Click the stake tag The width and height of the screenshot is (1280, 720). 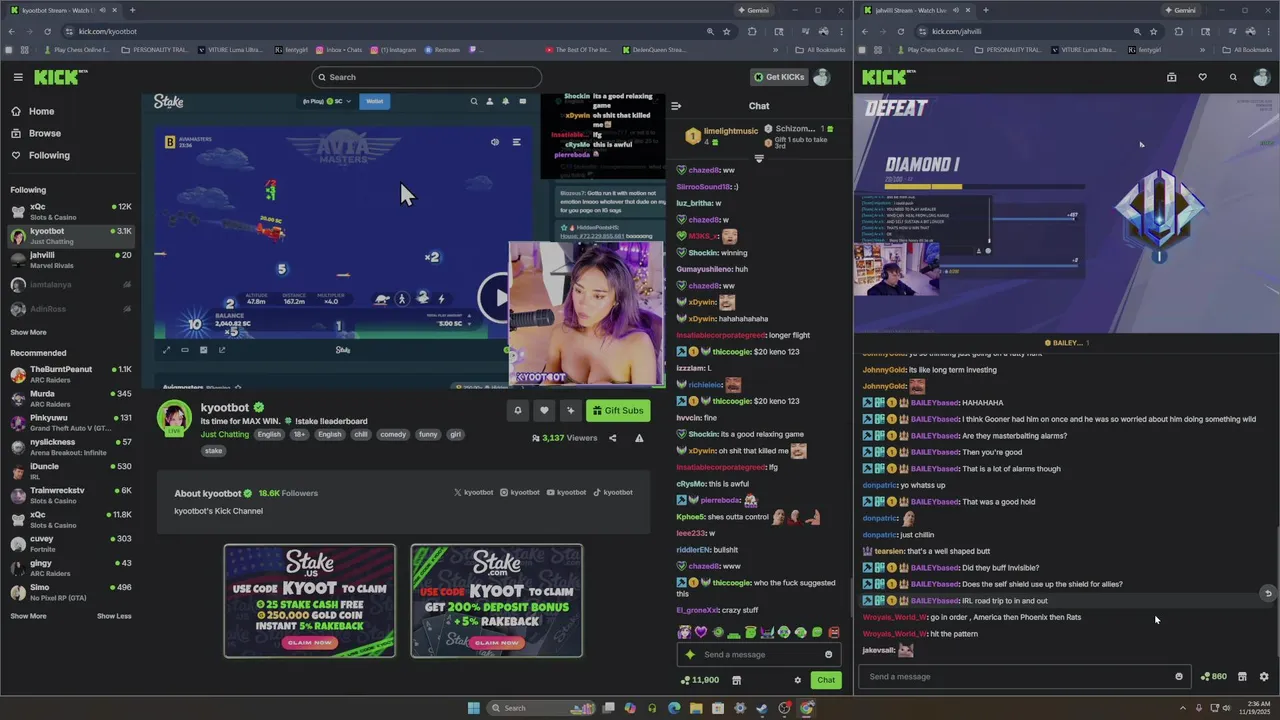click(213, 450)
